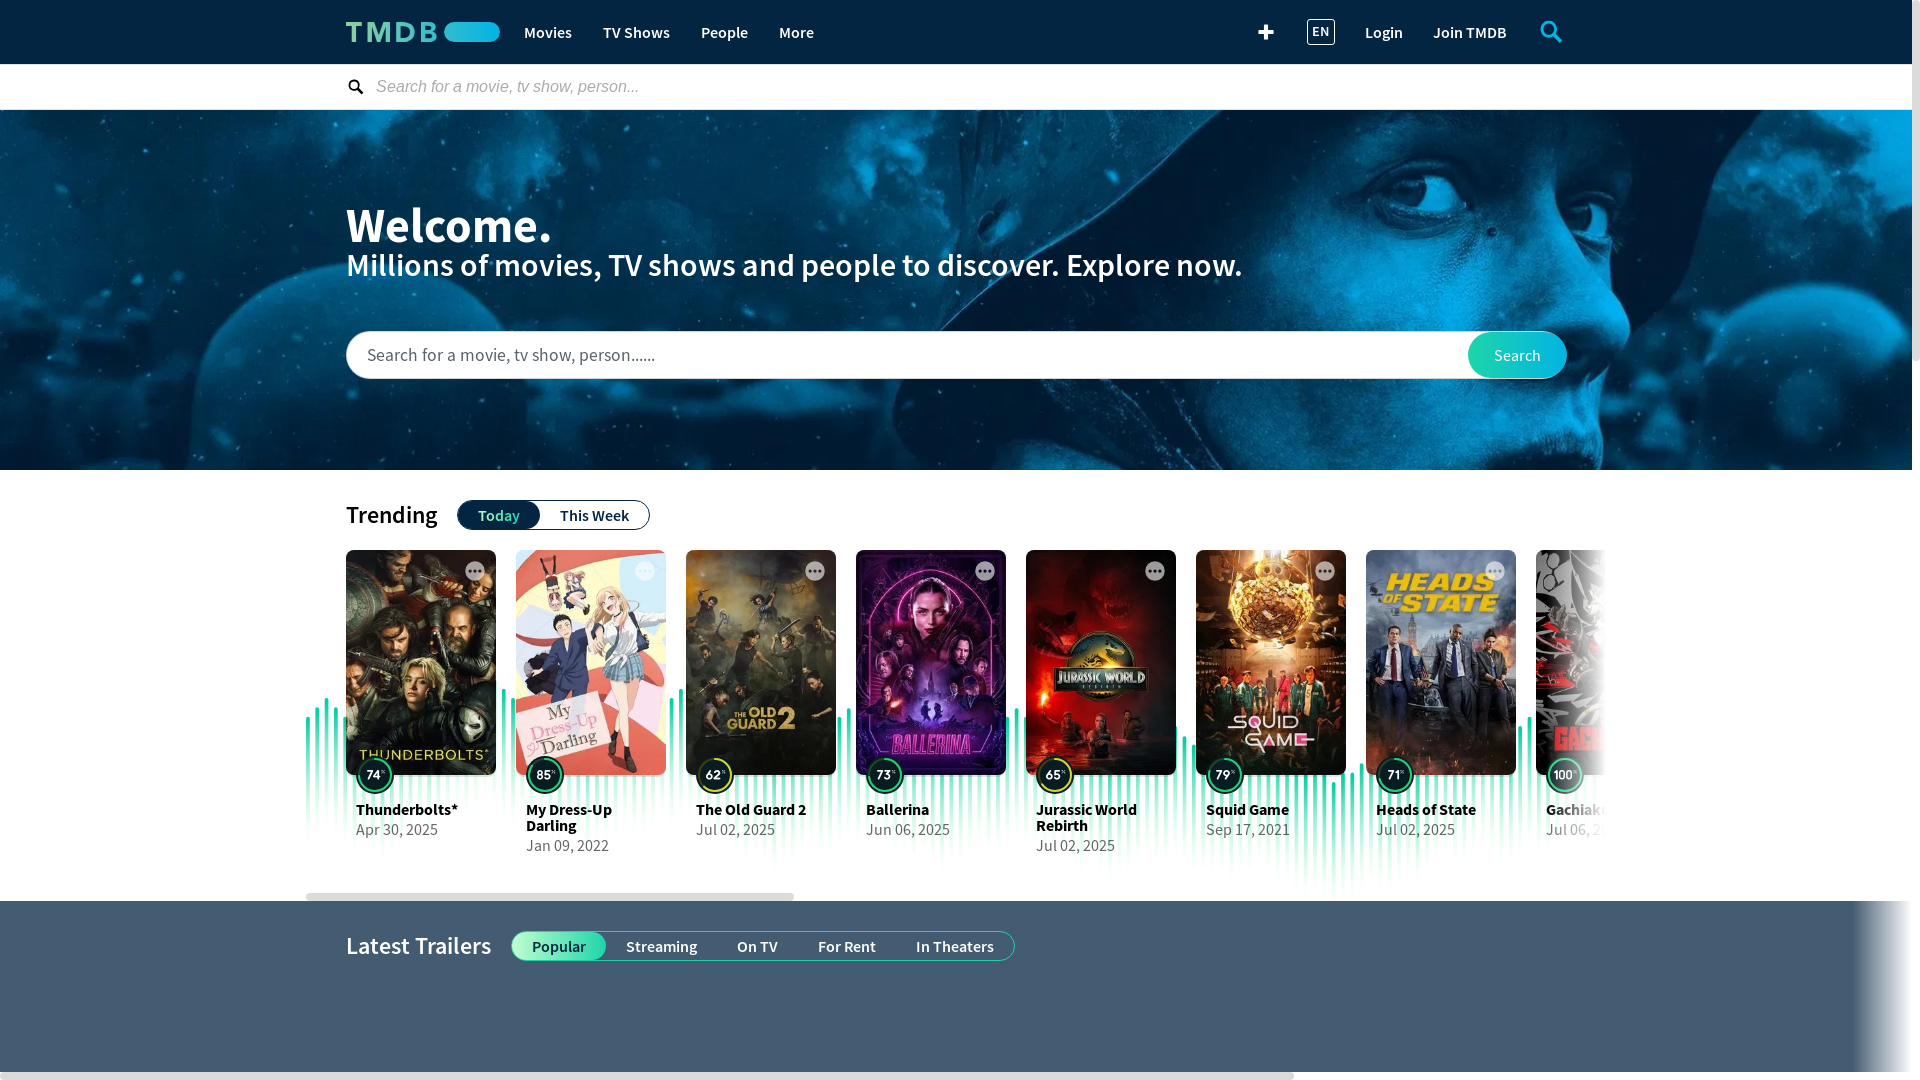Viewport: 1920px width, 1080px height.
Task: Open Thunderbolts* title link
Action: 407,809
